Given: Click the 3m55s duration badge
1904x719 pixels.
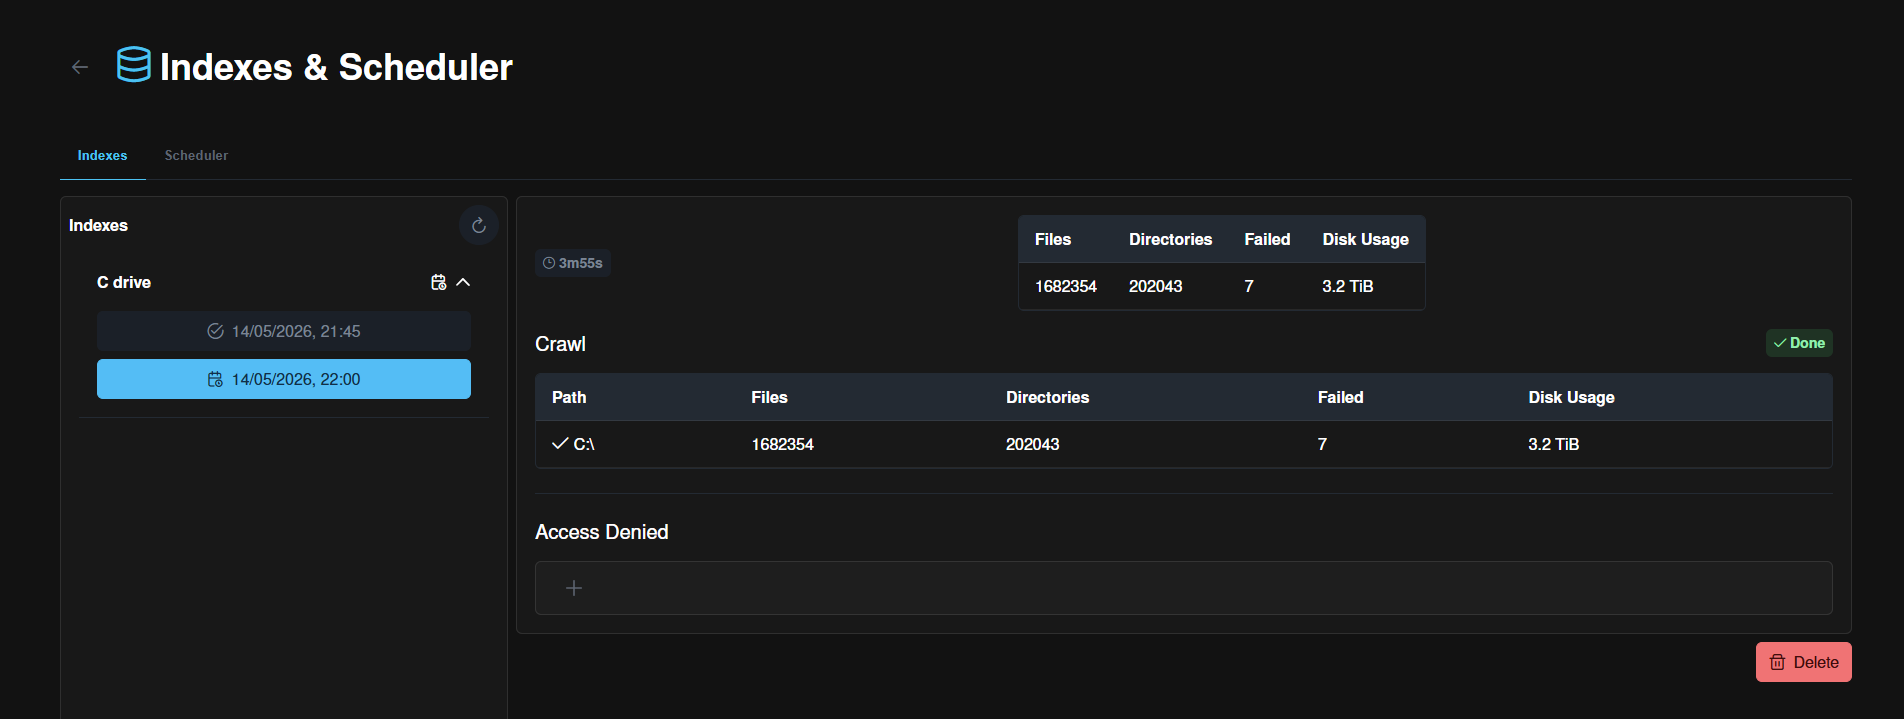Looking at the screenshot, I should [x=572, y=263].
